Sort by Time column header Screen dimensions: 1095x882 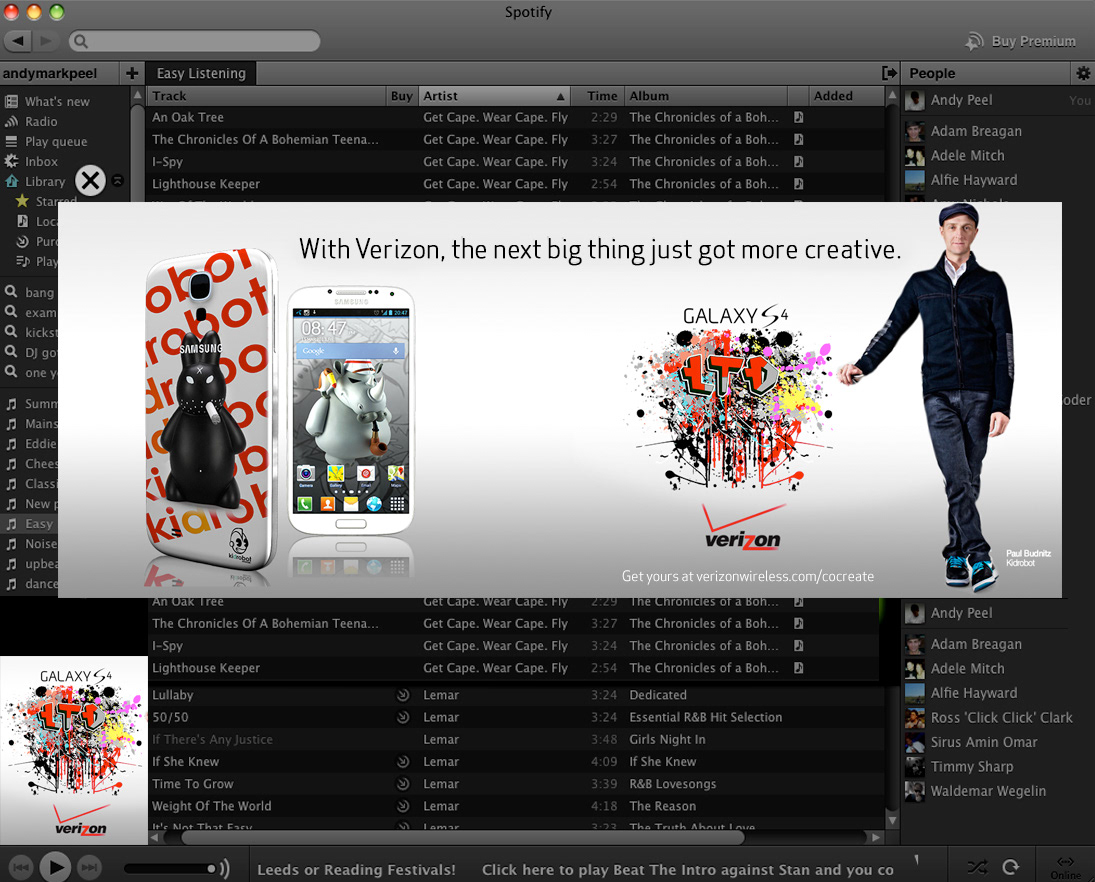(x=598, y=96)
